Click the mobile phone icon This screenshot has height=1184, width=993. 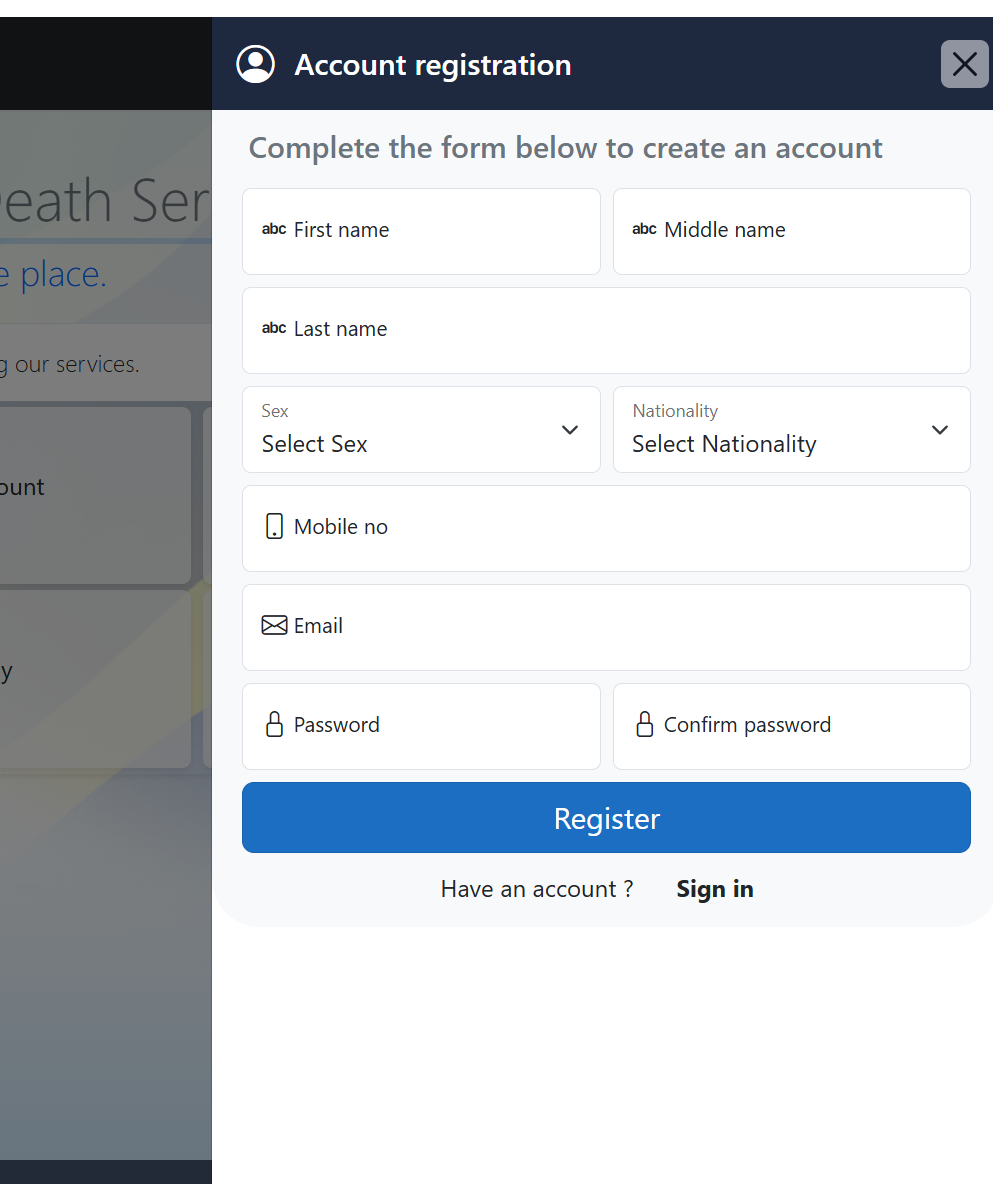pyautogui.click(x=274, y=527)
